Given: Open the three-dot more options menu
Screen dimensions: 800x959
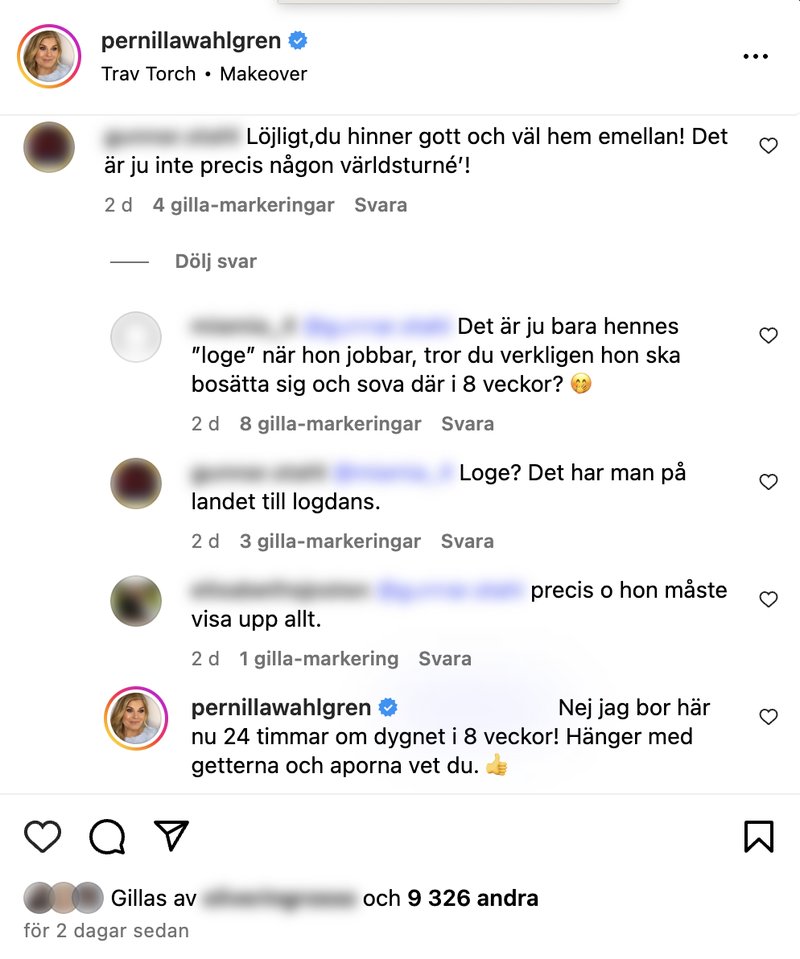Looking at the screenshot, I should pyautogui.click(x=755, y=56).
